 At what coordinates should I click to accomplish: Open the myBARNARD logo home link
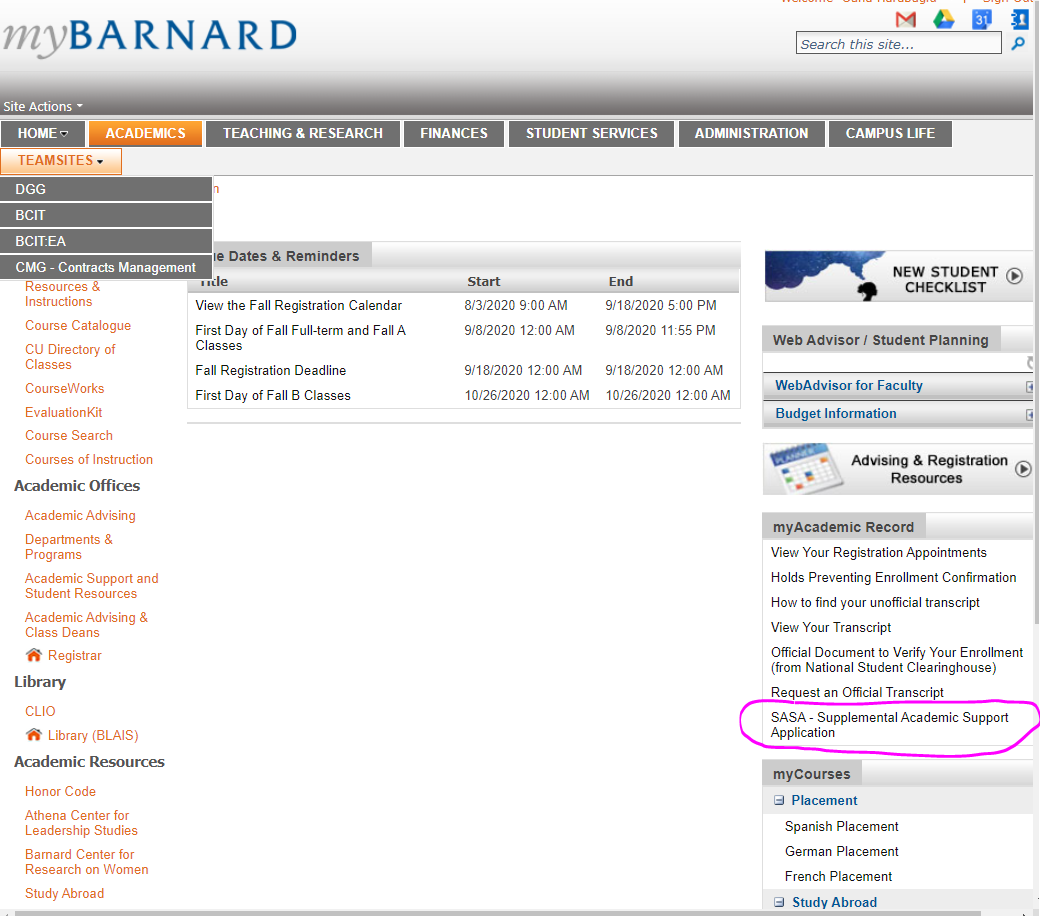pos(150,36)
